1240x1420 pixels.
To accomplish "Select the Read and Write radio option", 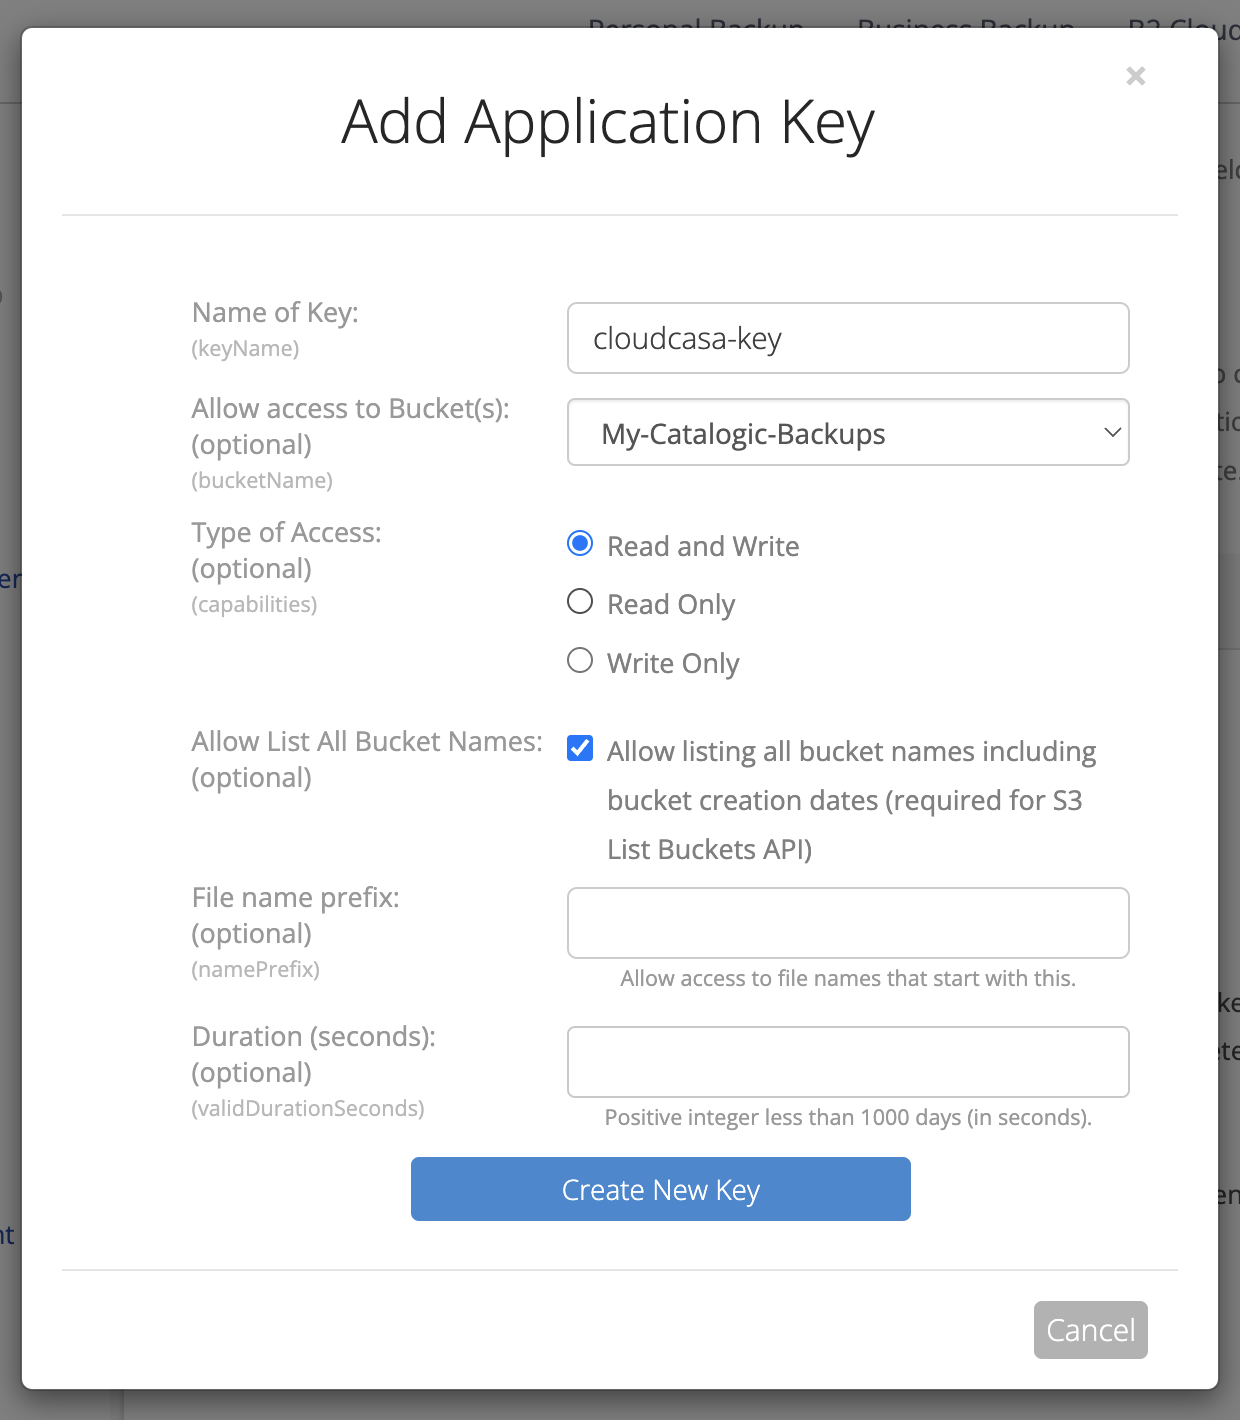I will tap(580, 543).
